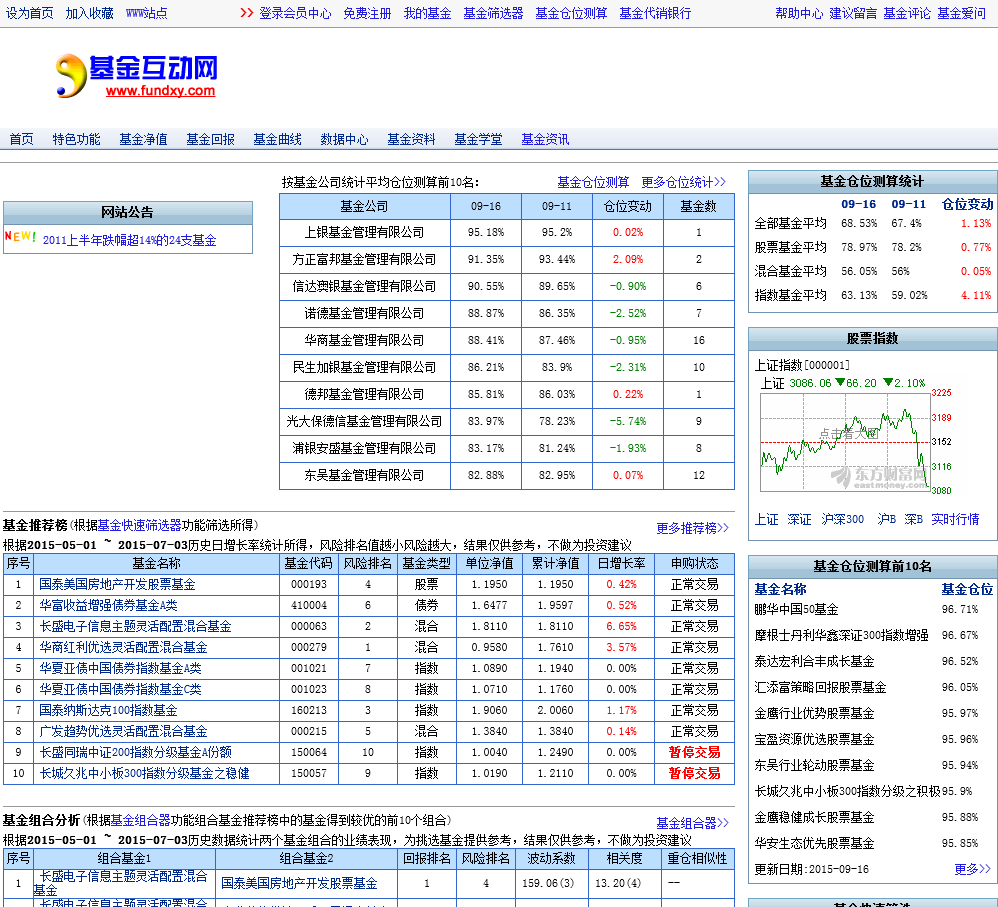Open 长盛电子信息主题灵活配置混合基金 in 推荐榜
The height and width of the screenshot is (907, 998).
[x=135, y=626]
